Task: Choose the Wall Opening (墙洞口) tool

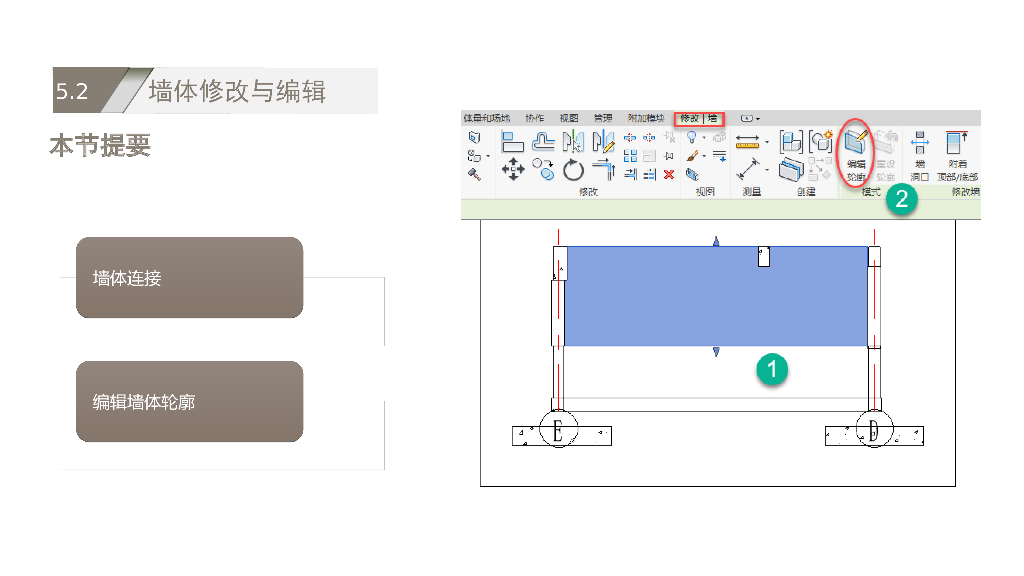Action: pyautogui.click(x=919, y=155)
